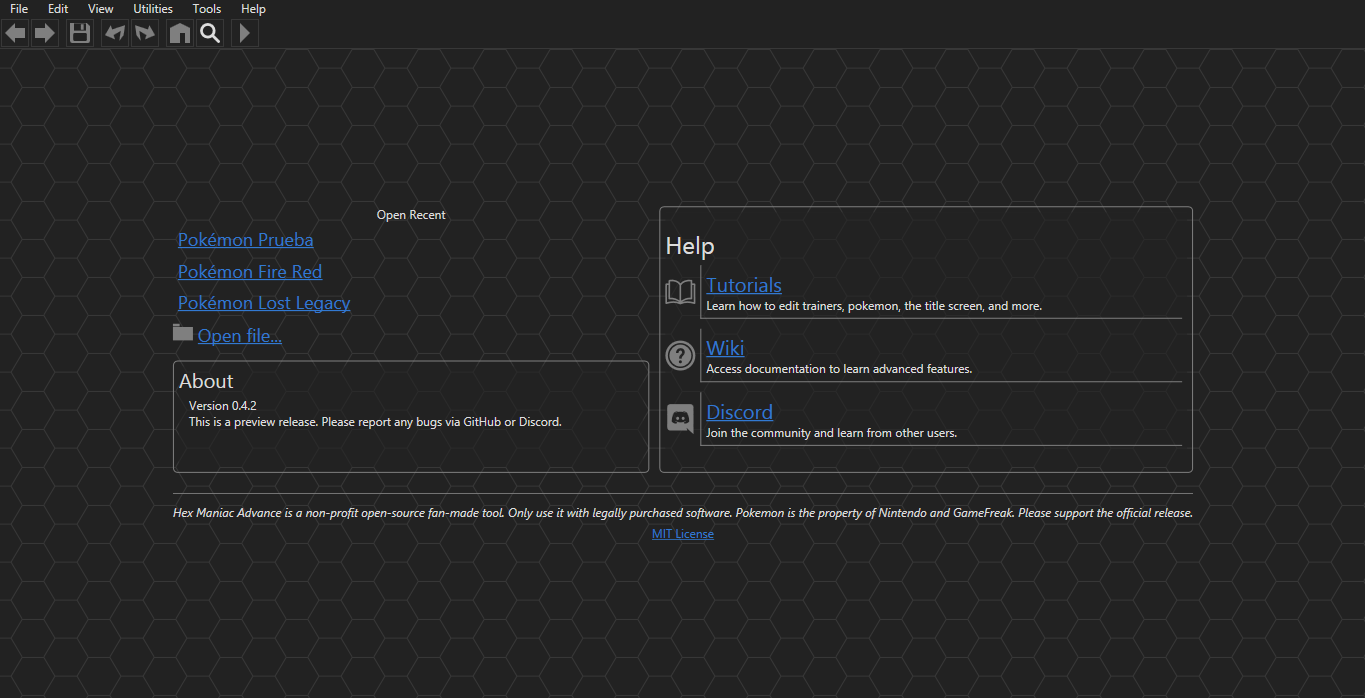Click the Discord logo icon
1365x698 pixels.
(x=680, y=418)
